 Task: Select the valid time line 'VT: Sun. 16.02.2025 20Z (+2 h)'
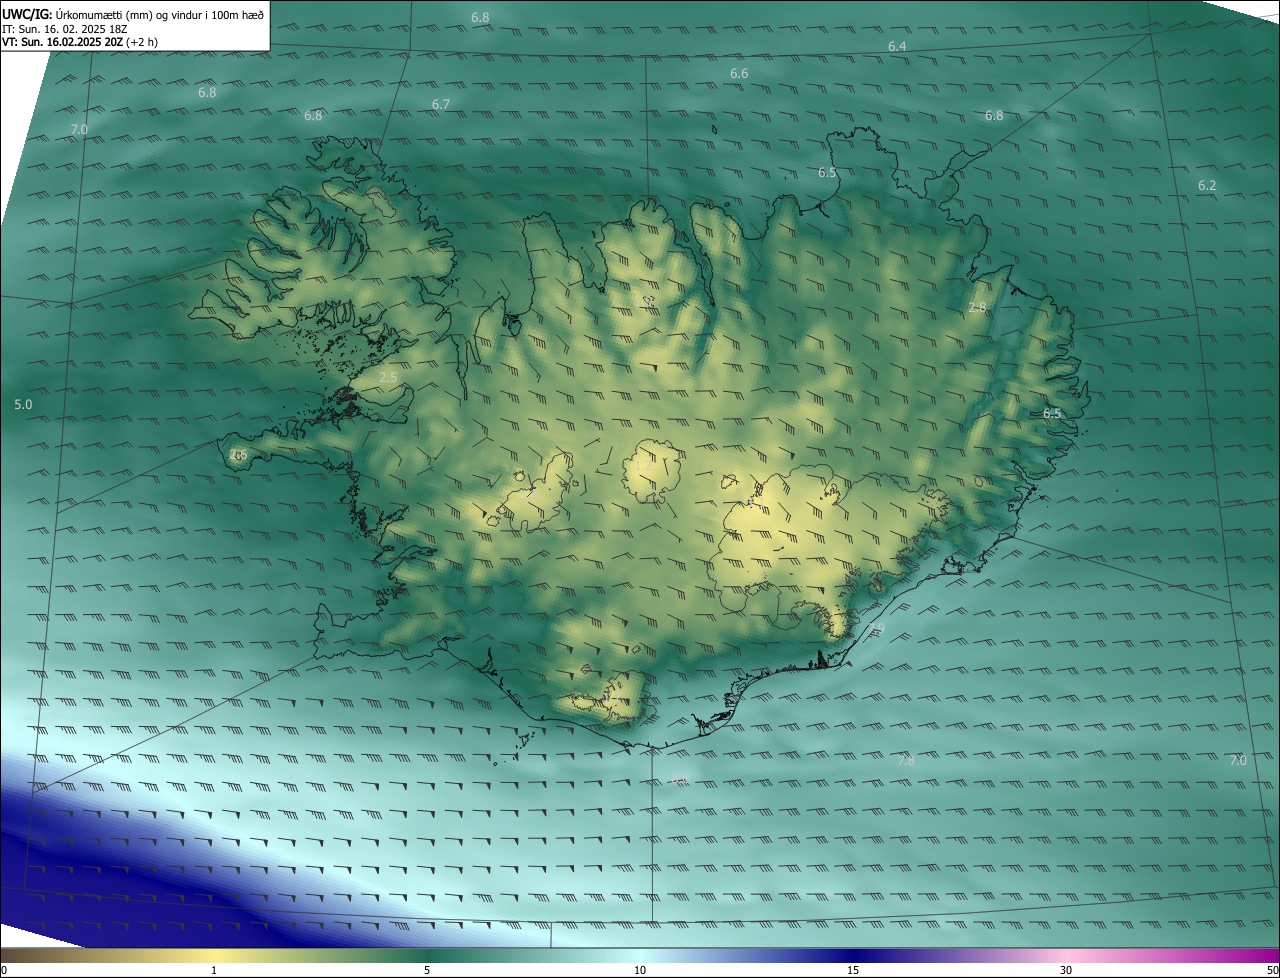(80, 42)
